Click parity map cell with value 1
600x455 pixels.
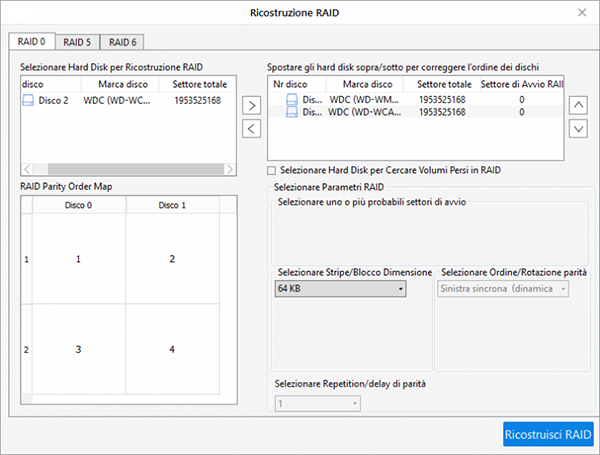tap(79, 259)
